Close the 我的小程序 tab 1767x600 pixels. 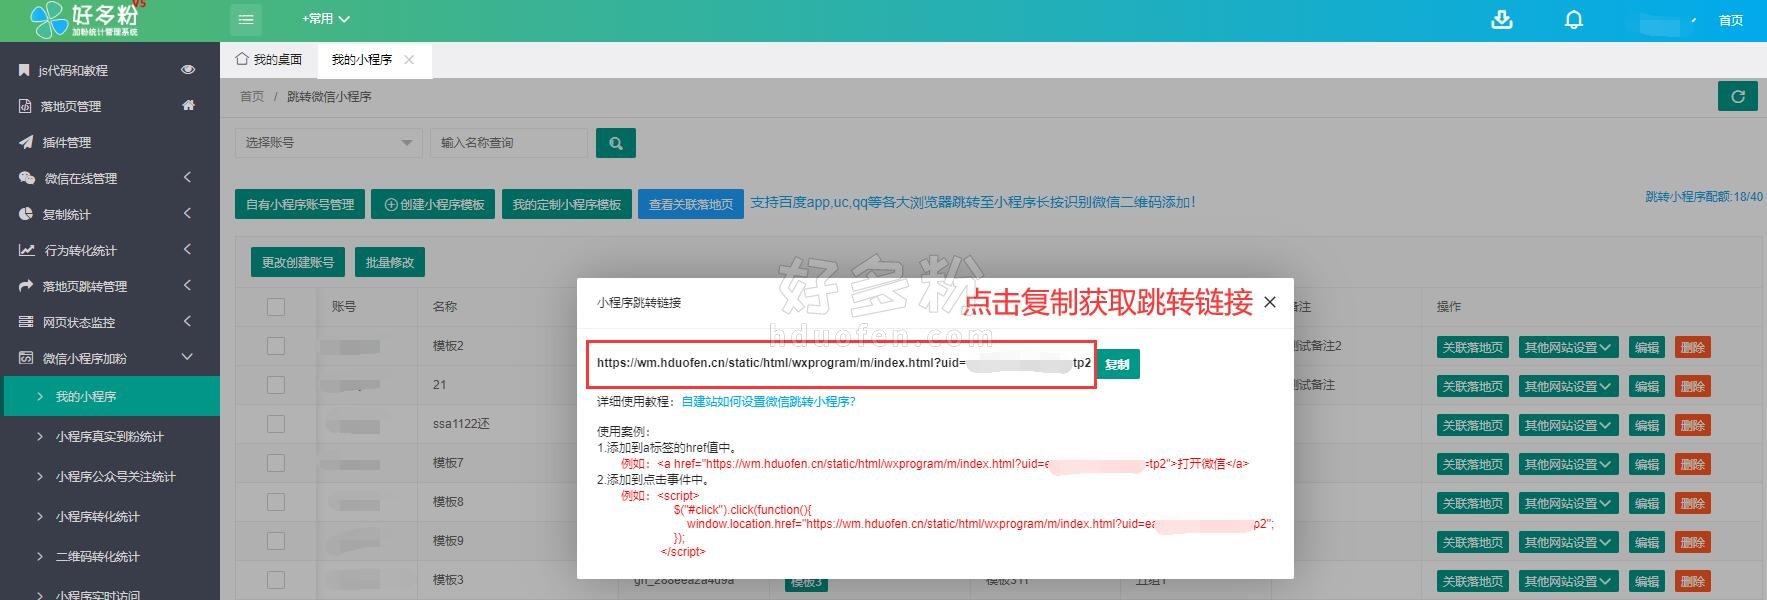[x=409, y=60]
